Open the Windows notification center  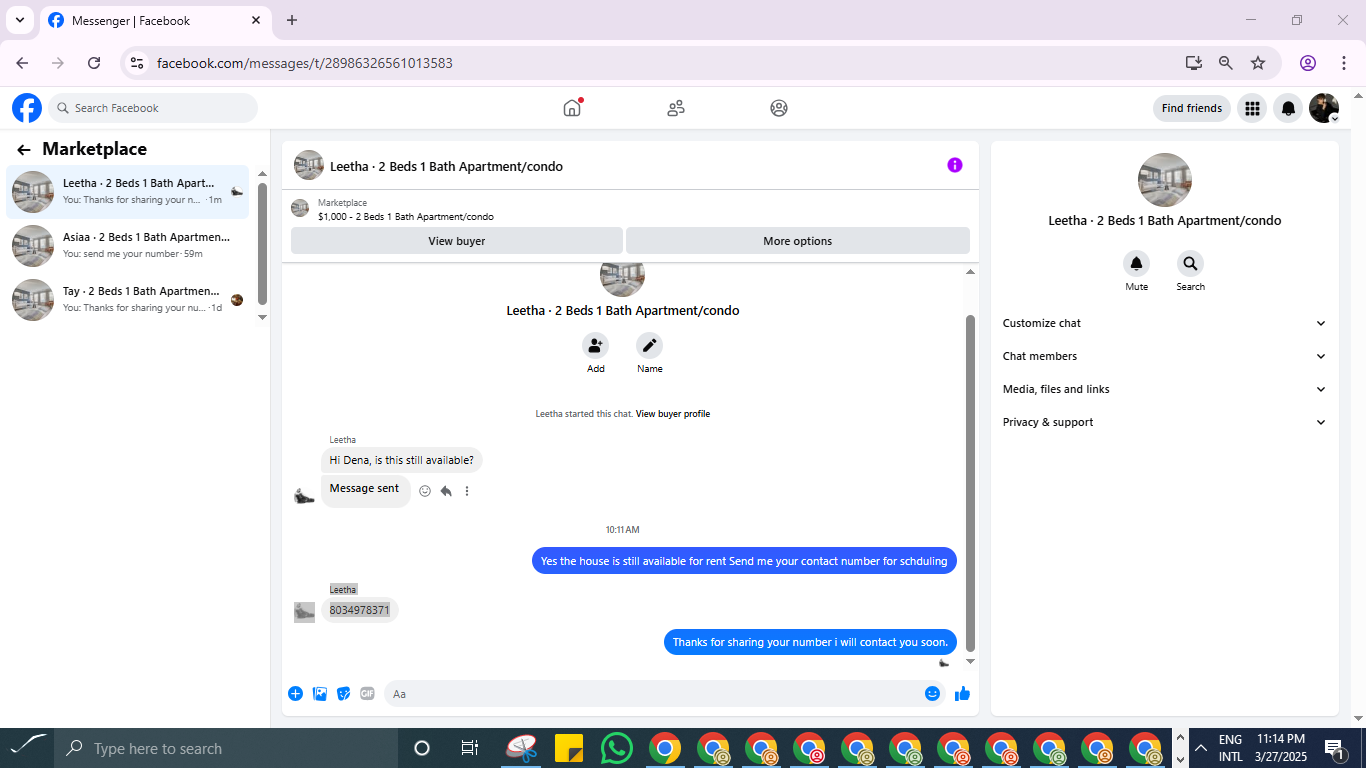click(x=1334, y=748)
